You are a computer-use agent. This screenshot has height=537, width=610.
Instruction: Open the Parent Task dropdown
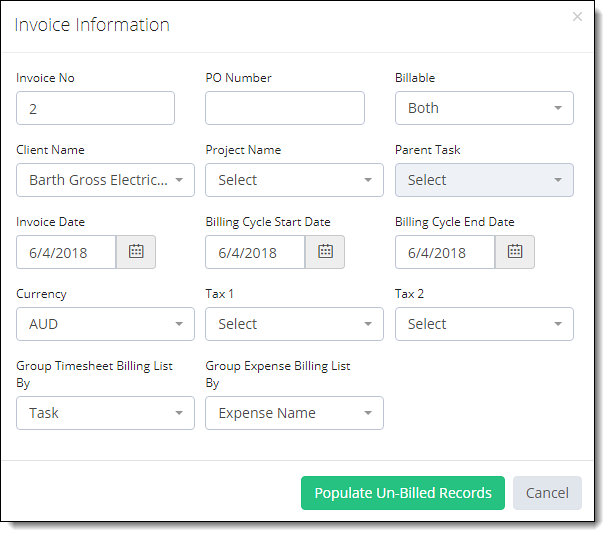pyautogui.click(x=484, y=180)
